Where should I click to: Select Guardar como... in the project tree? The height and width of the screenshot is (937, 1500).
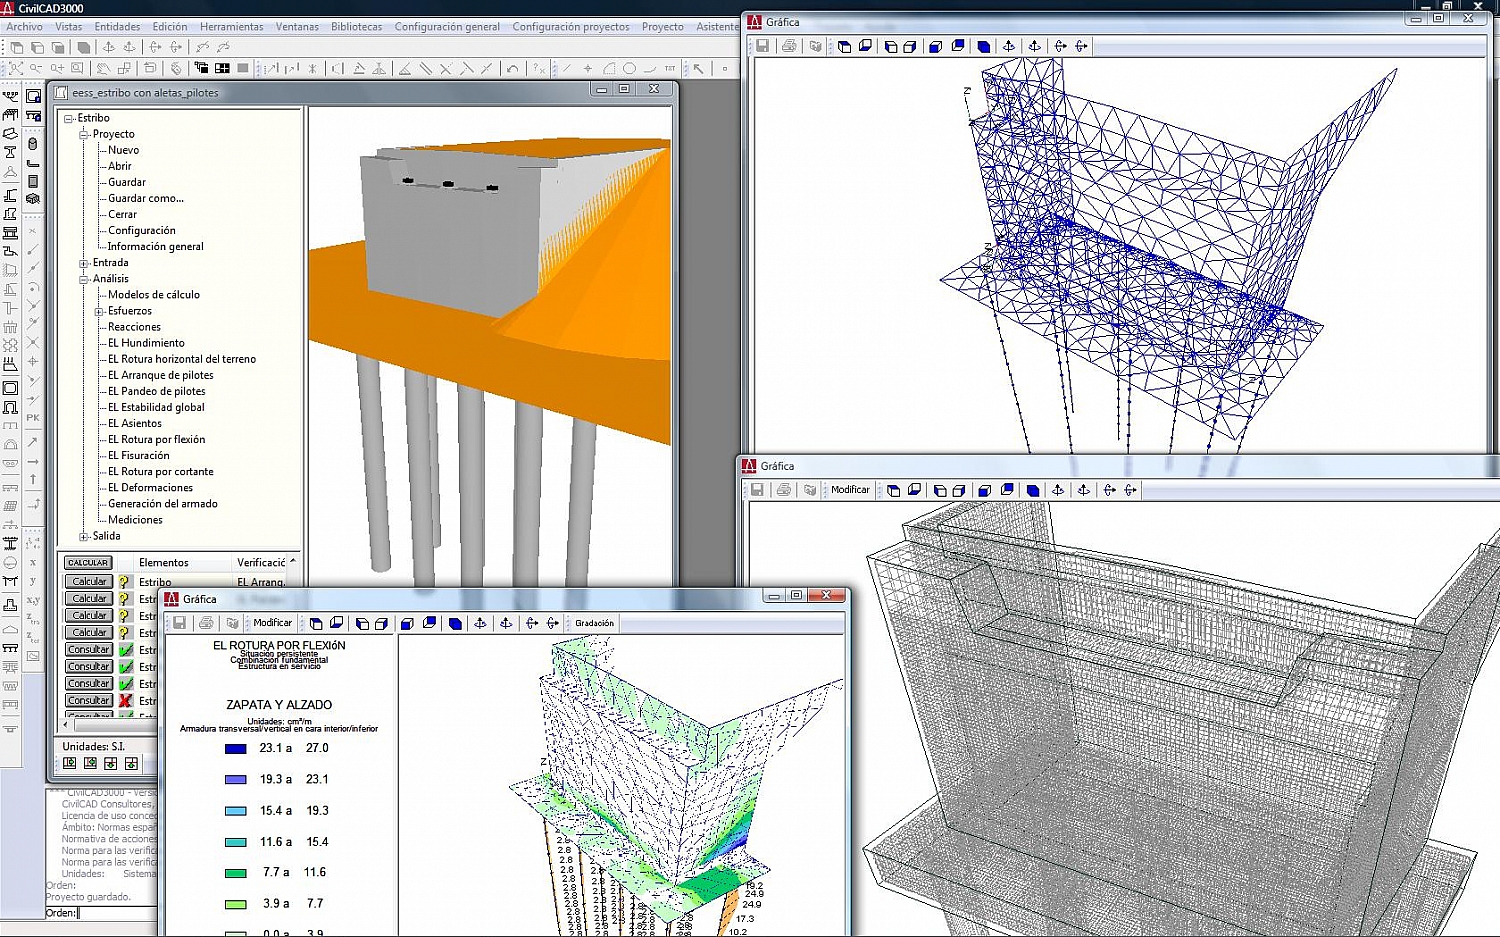(146, 198)
